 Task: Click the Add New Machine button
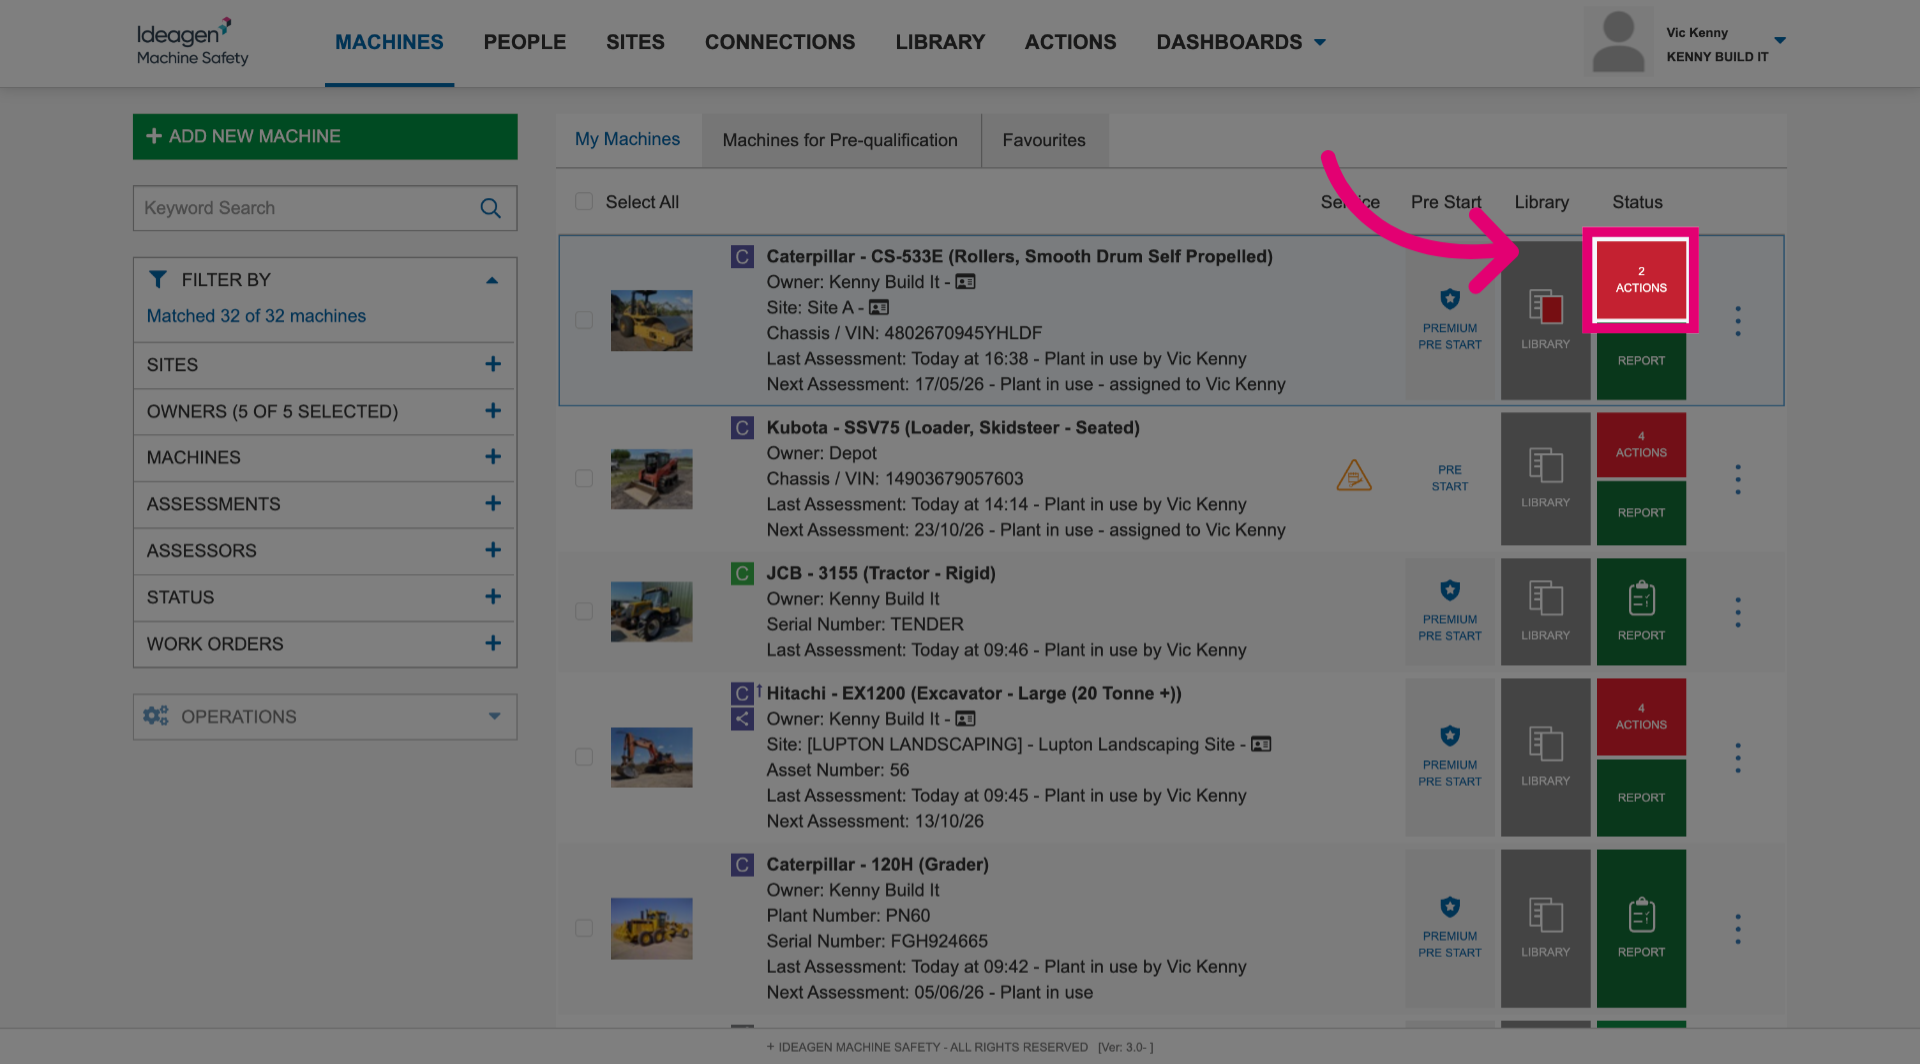click(x=325, y=136)
